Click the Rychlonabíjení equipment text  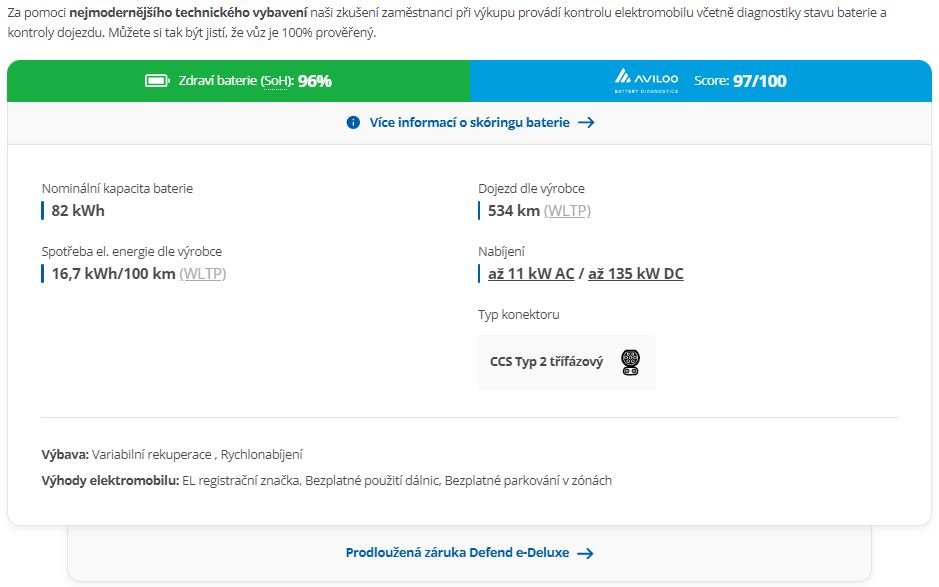point(262,454)
